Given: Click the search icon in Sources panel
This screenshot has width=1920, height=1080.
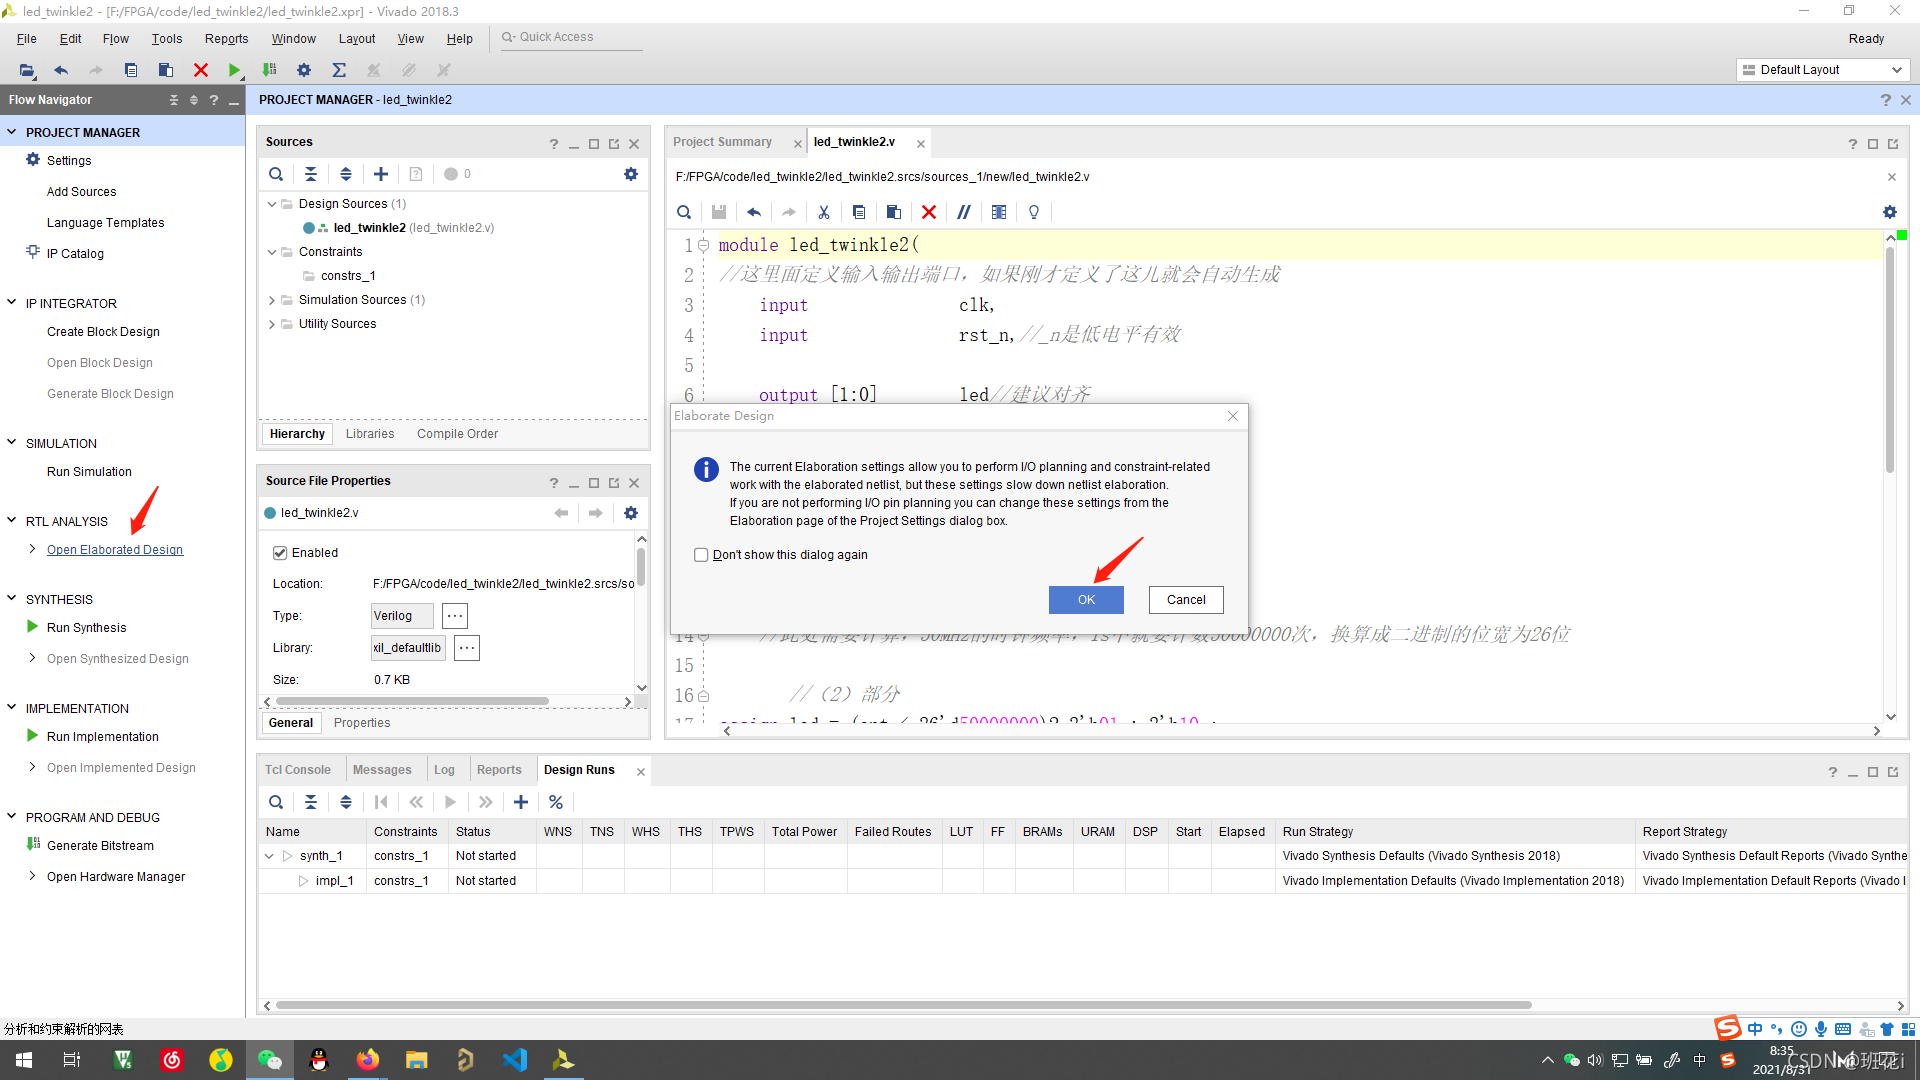Looking at the screenshot, I should point(276,174).
